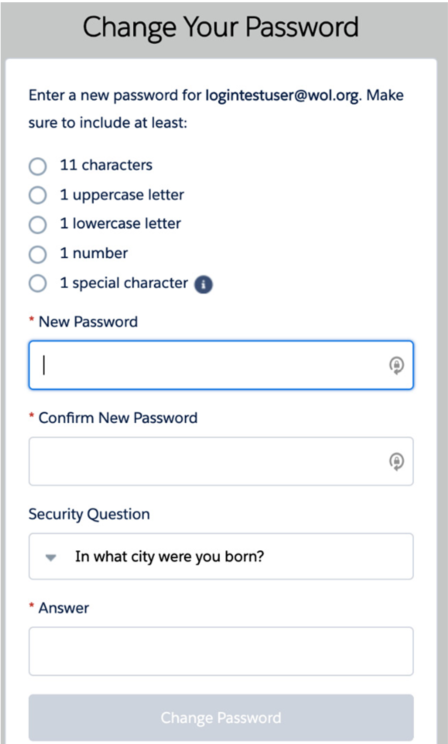The image size is (448, 744).
Task: Select the 11 characters indicator circle
Action: coord(38,167)
